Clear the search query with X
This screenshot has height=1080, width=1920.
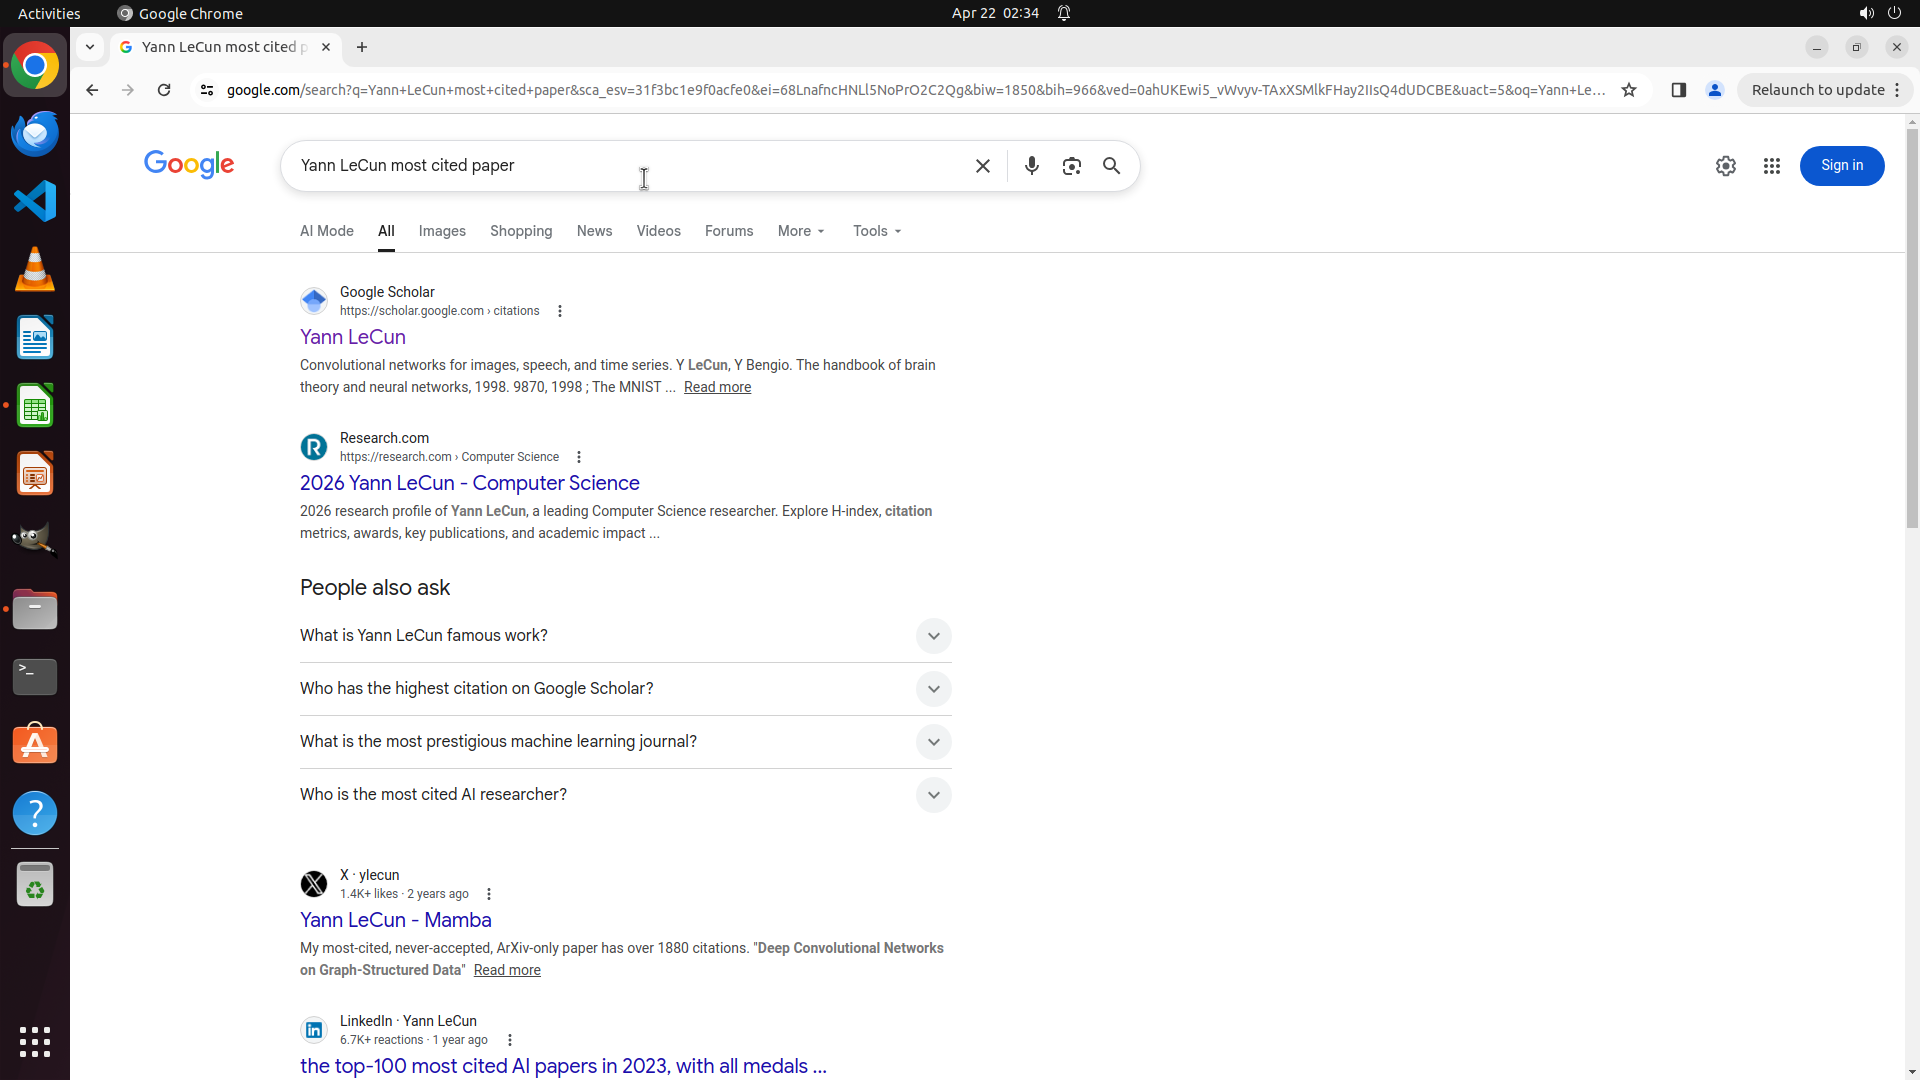coord(982,166)
